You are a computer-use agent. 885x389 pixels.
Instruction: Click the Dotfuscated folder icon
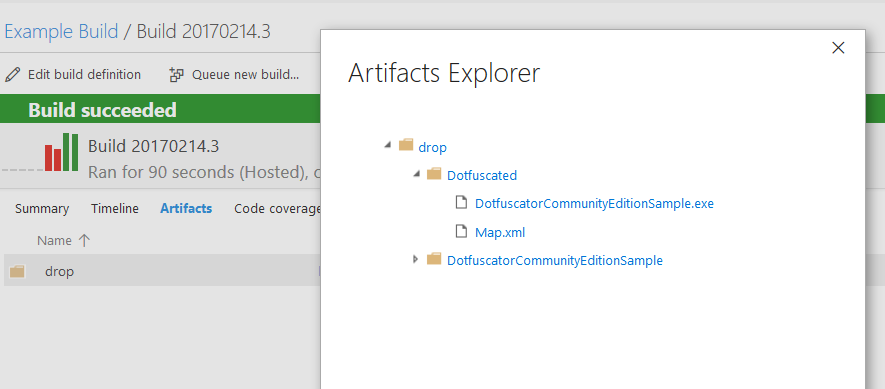434,174
